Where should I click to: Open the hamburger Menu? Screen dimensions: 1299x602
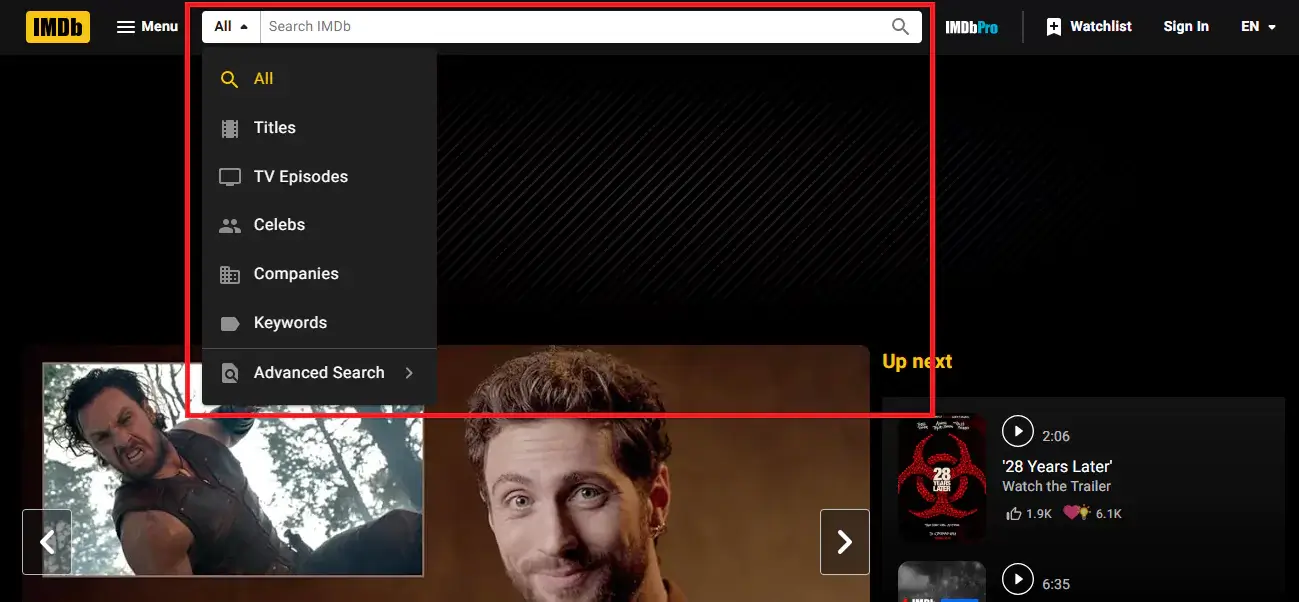(147, 27)
